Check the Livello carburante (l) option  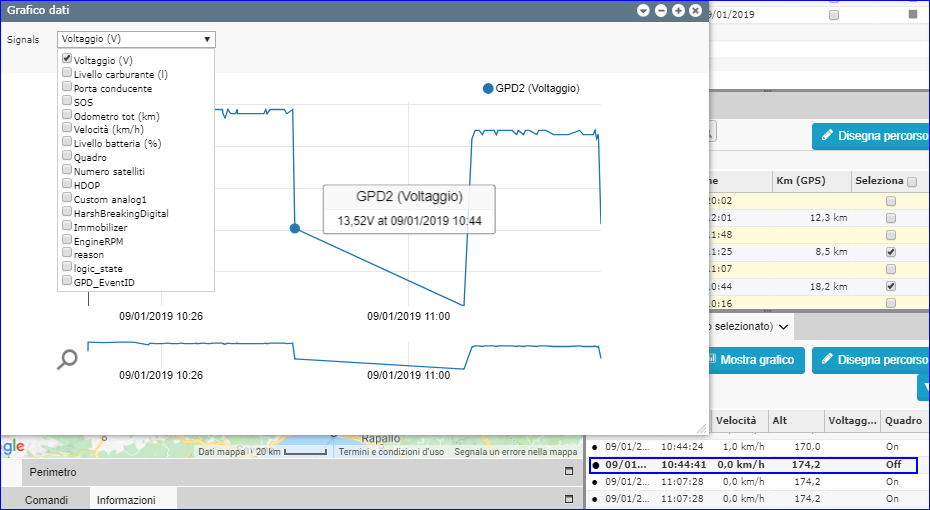click(x=67, y=73)
